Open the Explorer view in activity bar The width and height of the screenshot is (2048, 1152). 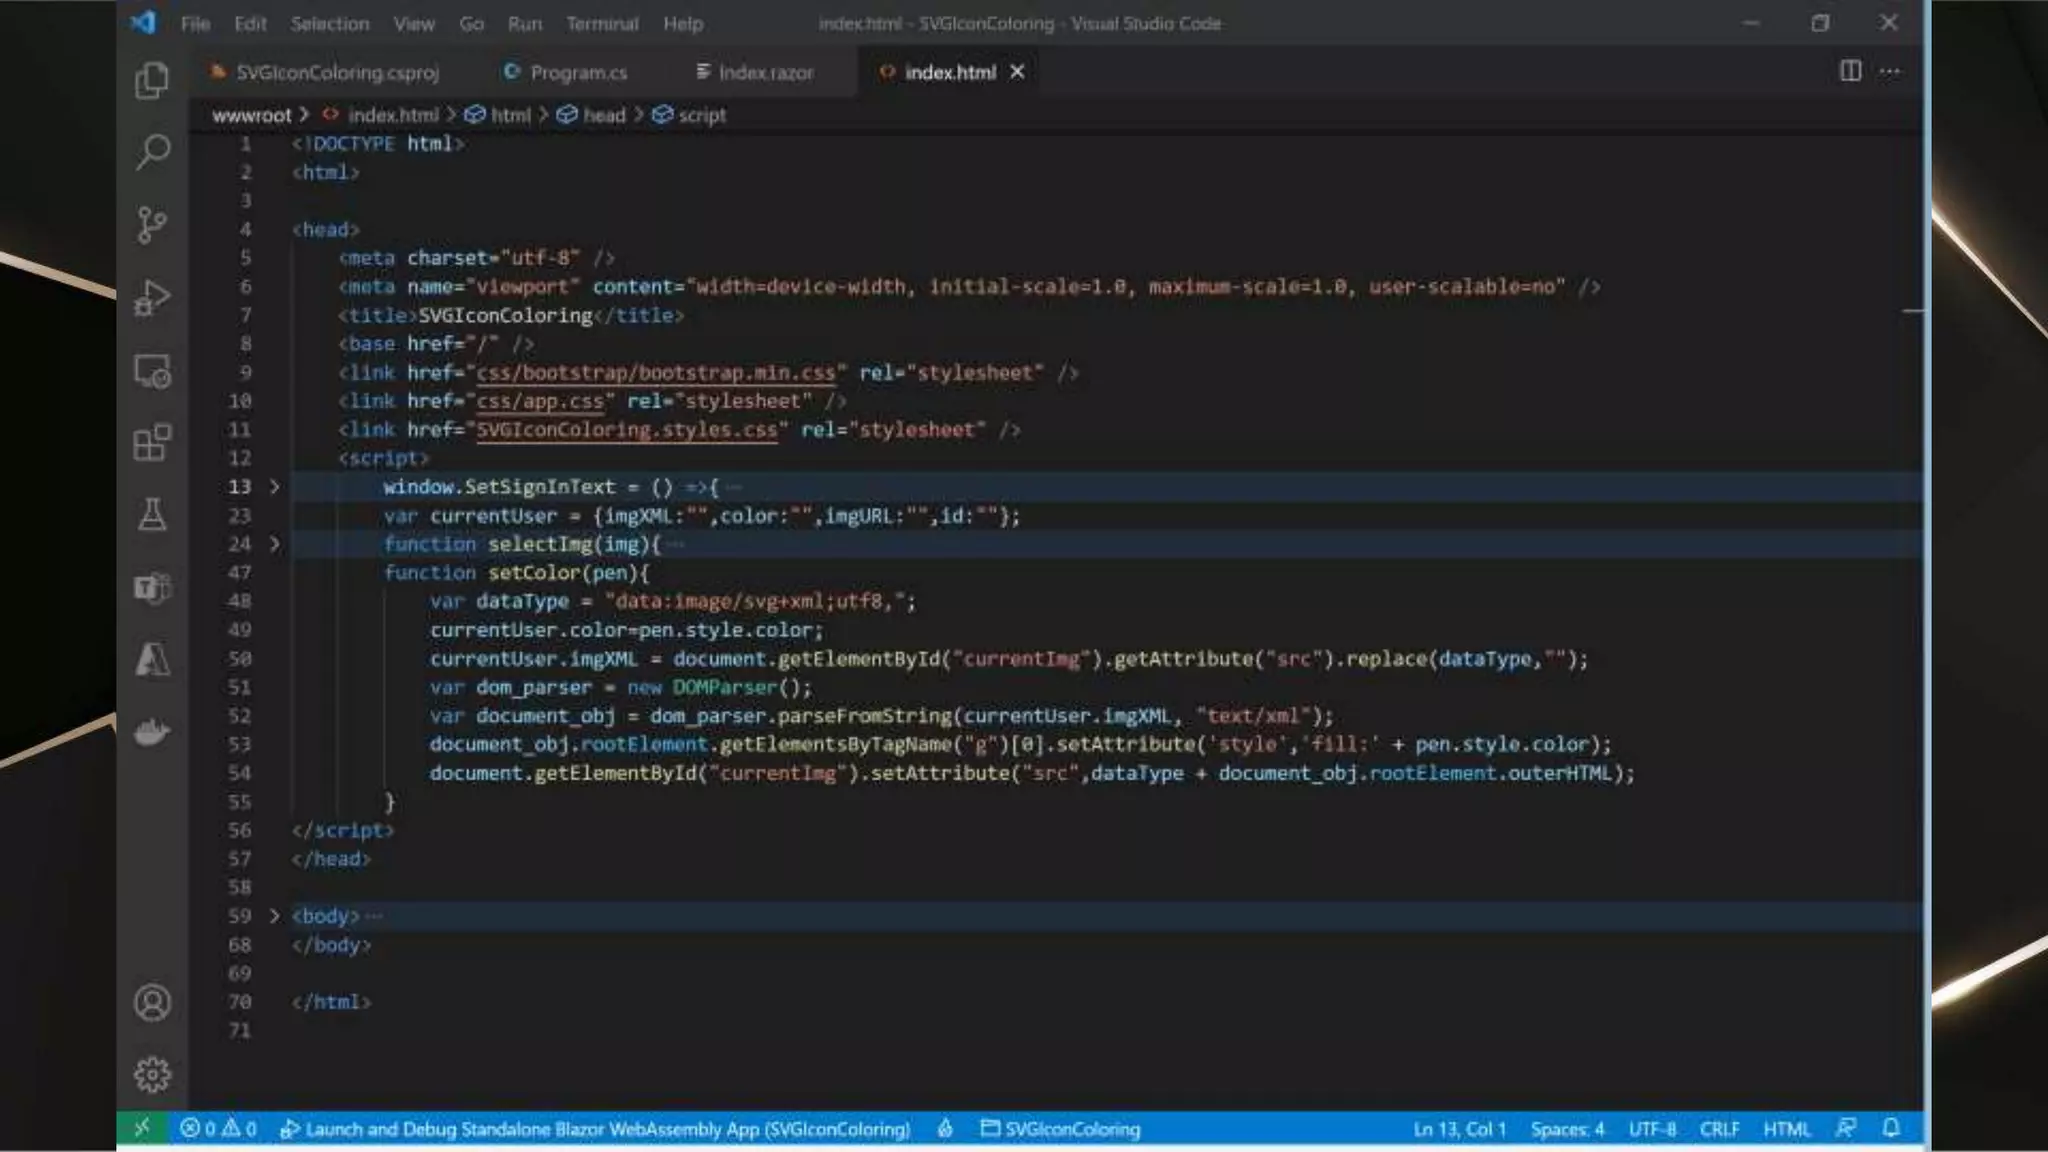coord(152,81)
